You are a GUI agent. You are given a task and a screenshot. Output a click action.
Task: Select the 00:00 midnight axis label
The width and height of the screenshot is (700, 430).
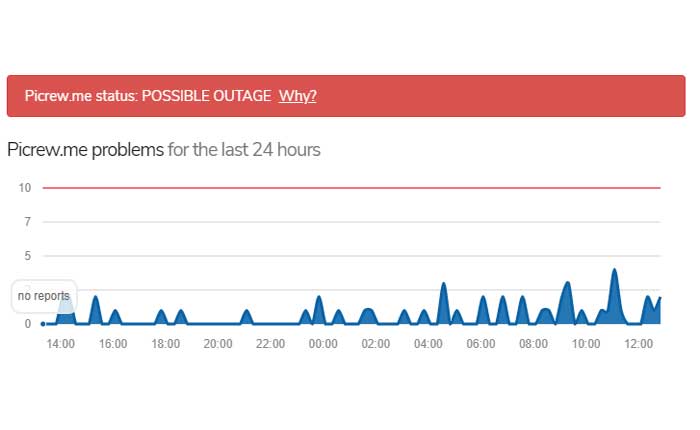click(x=323, y=344)
